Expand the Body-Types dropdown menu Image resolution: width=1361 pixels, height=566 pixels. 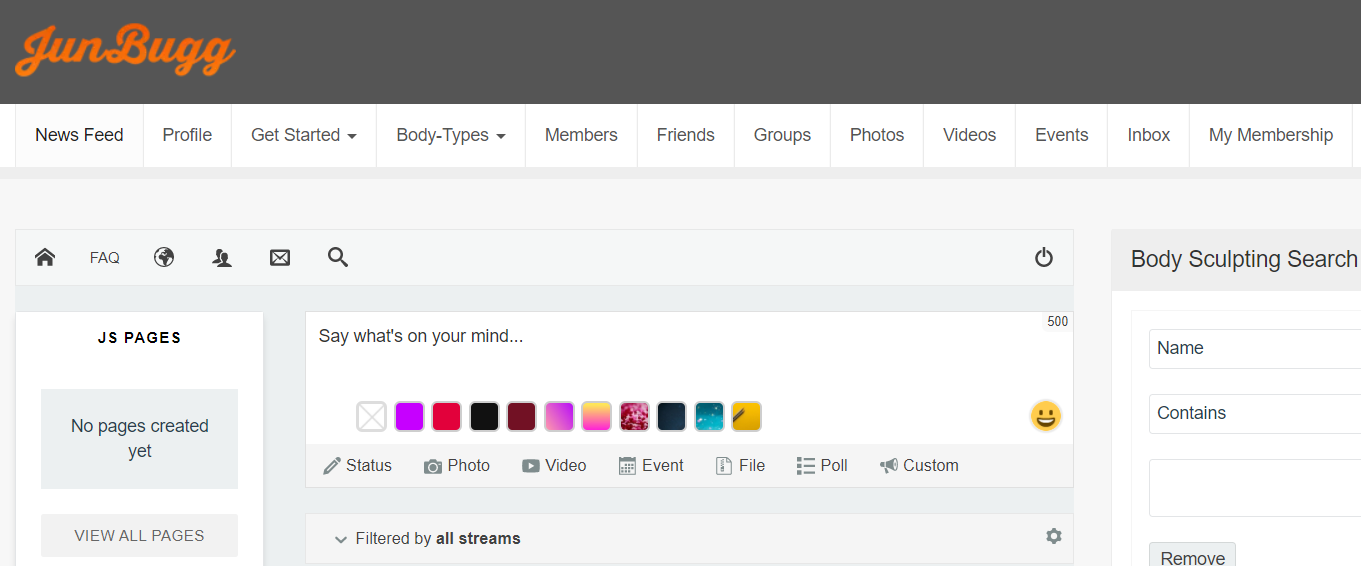pos(451,135)
